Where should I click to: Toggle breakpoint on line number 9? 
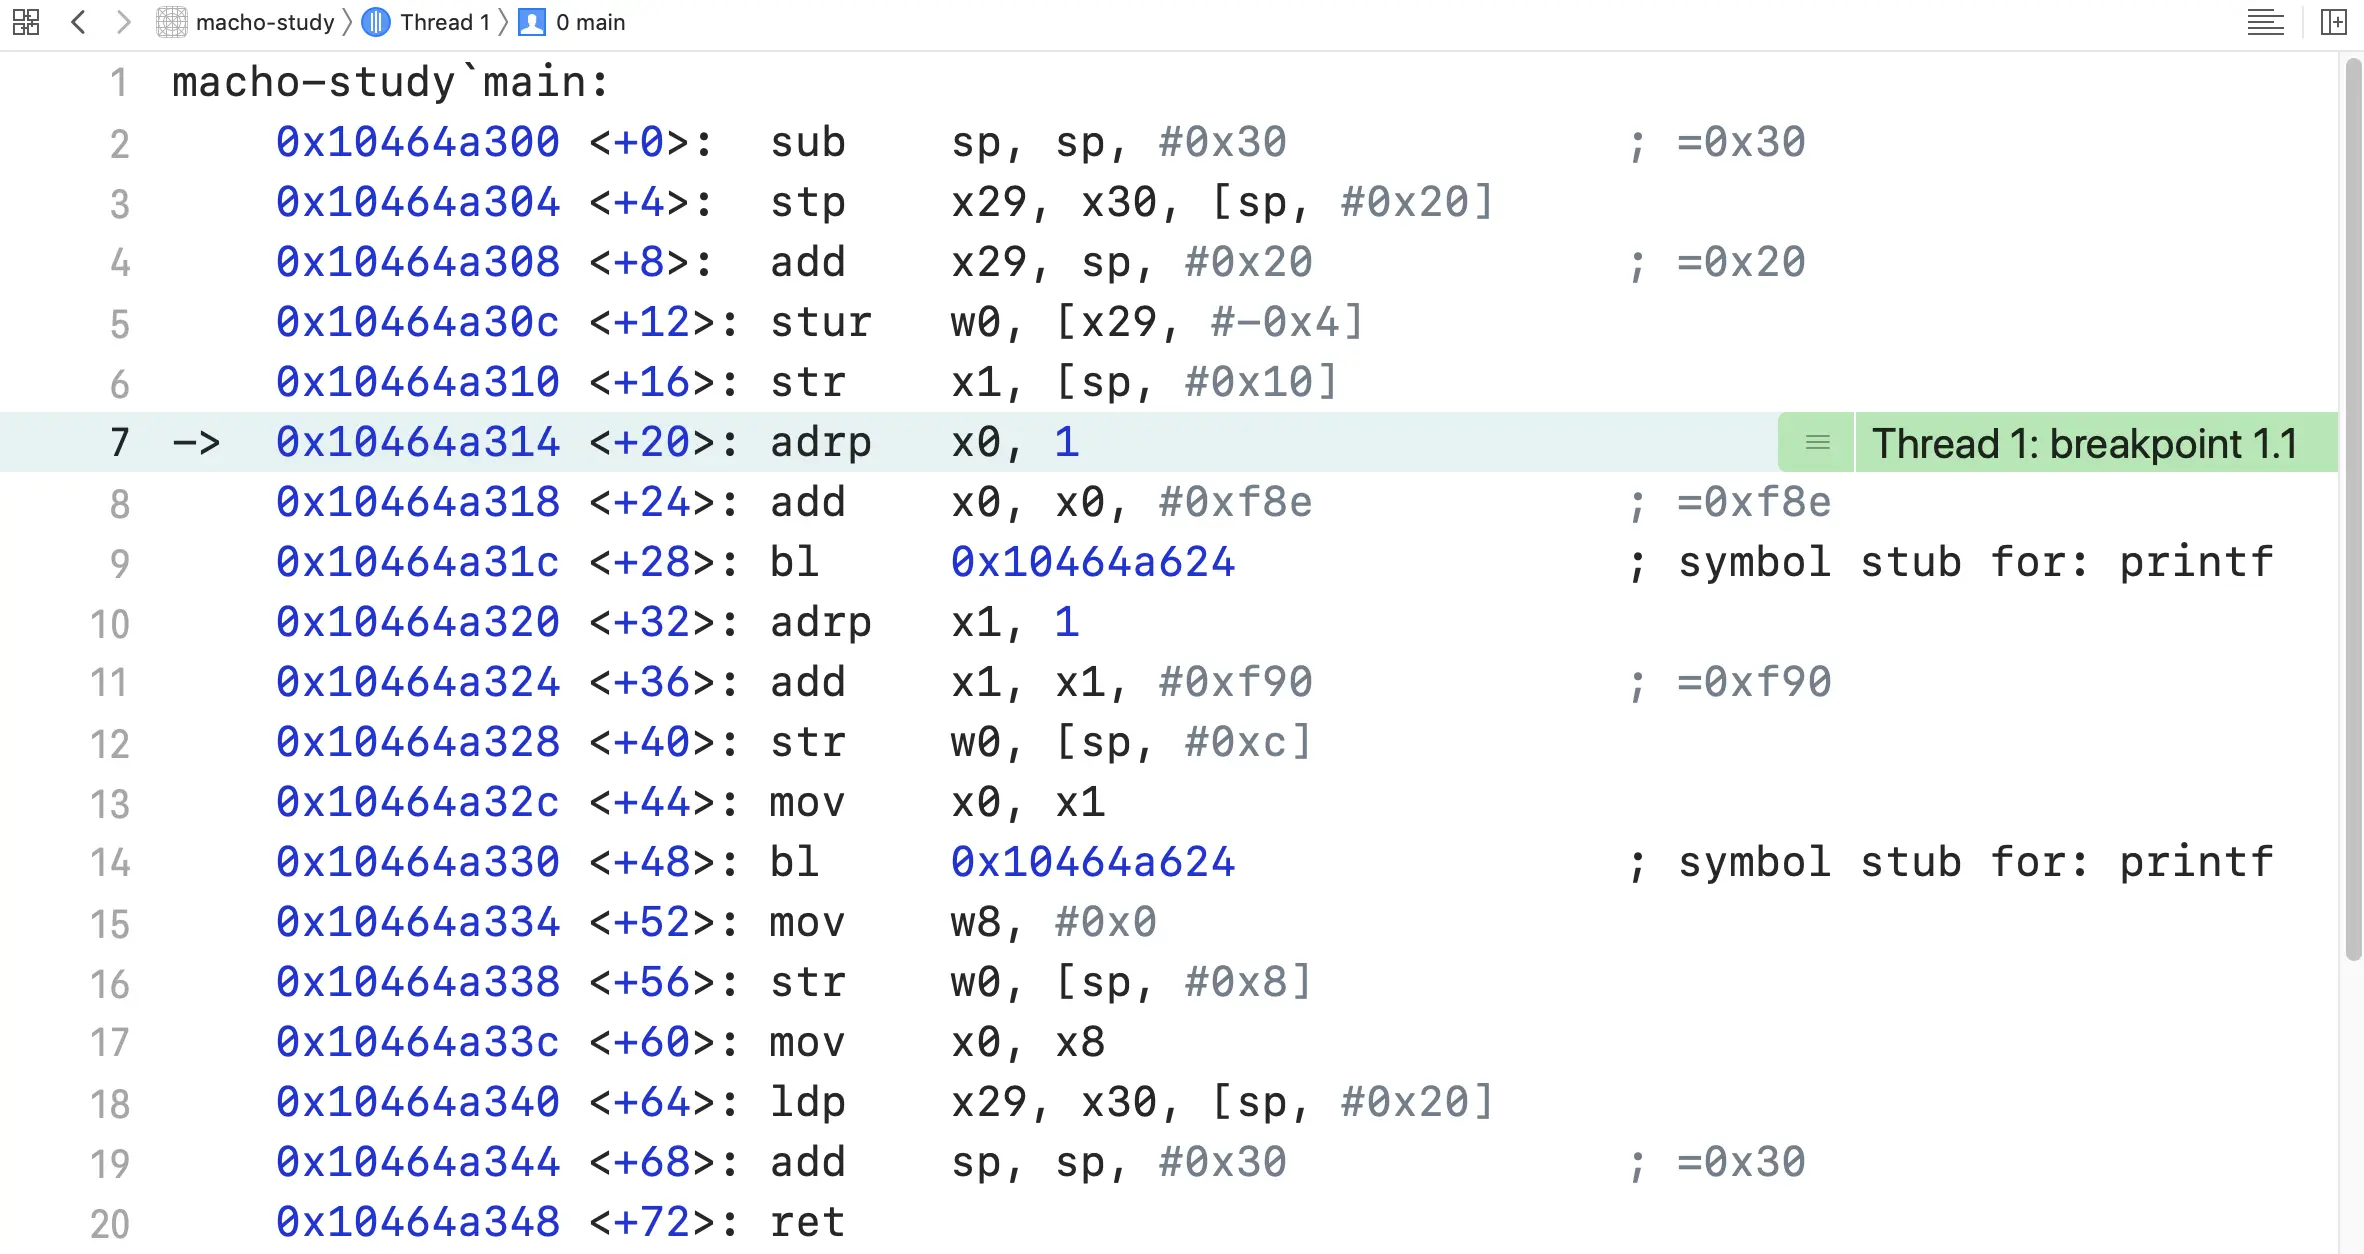tap(119, 563)
